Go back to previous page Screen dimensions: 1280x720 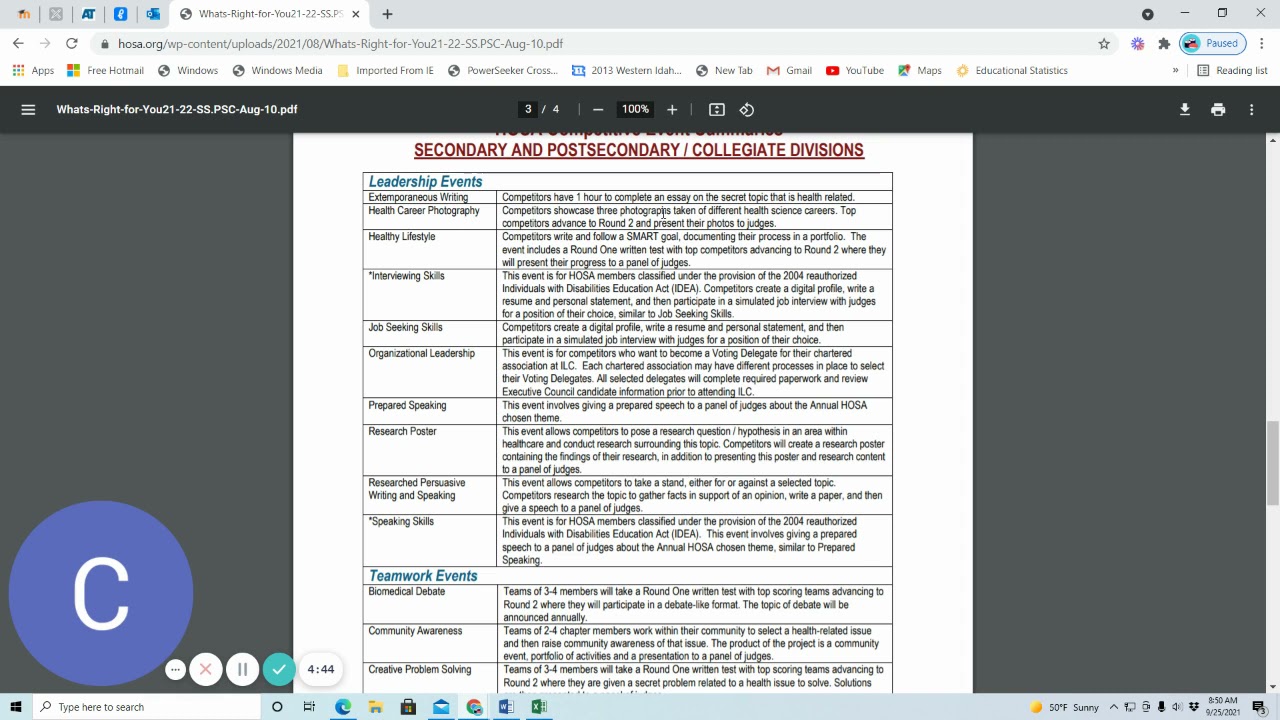tap(18, 44)
